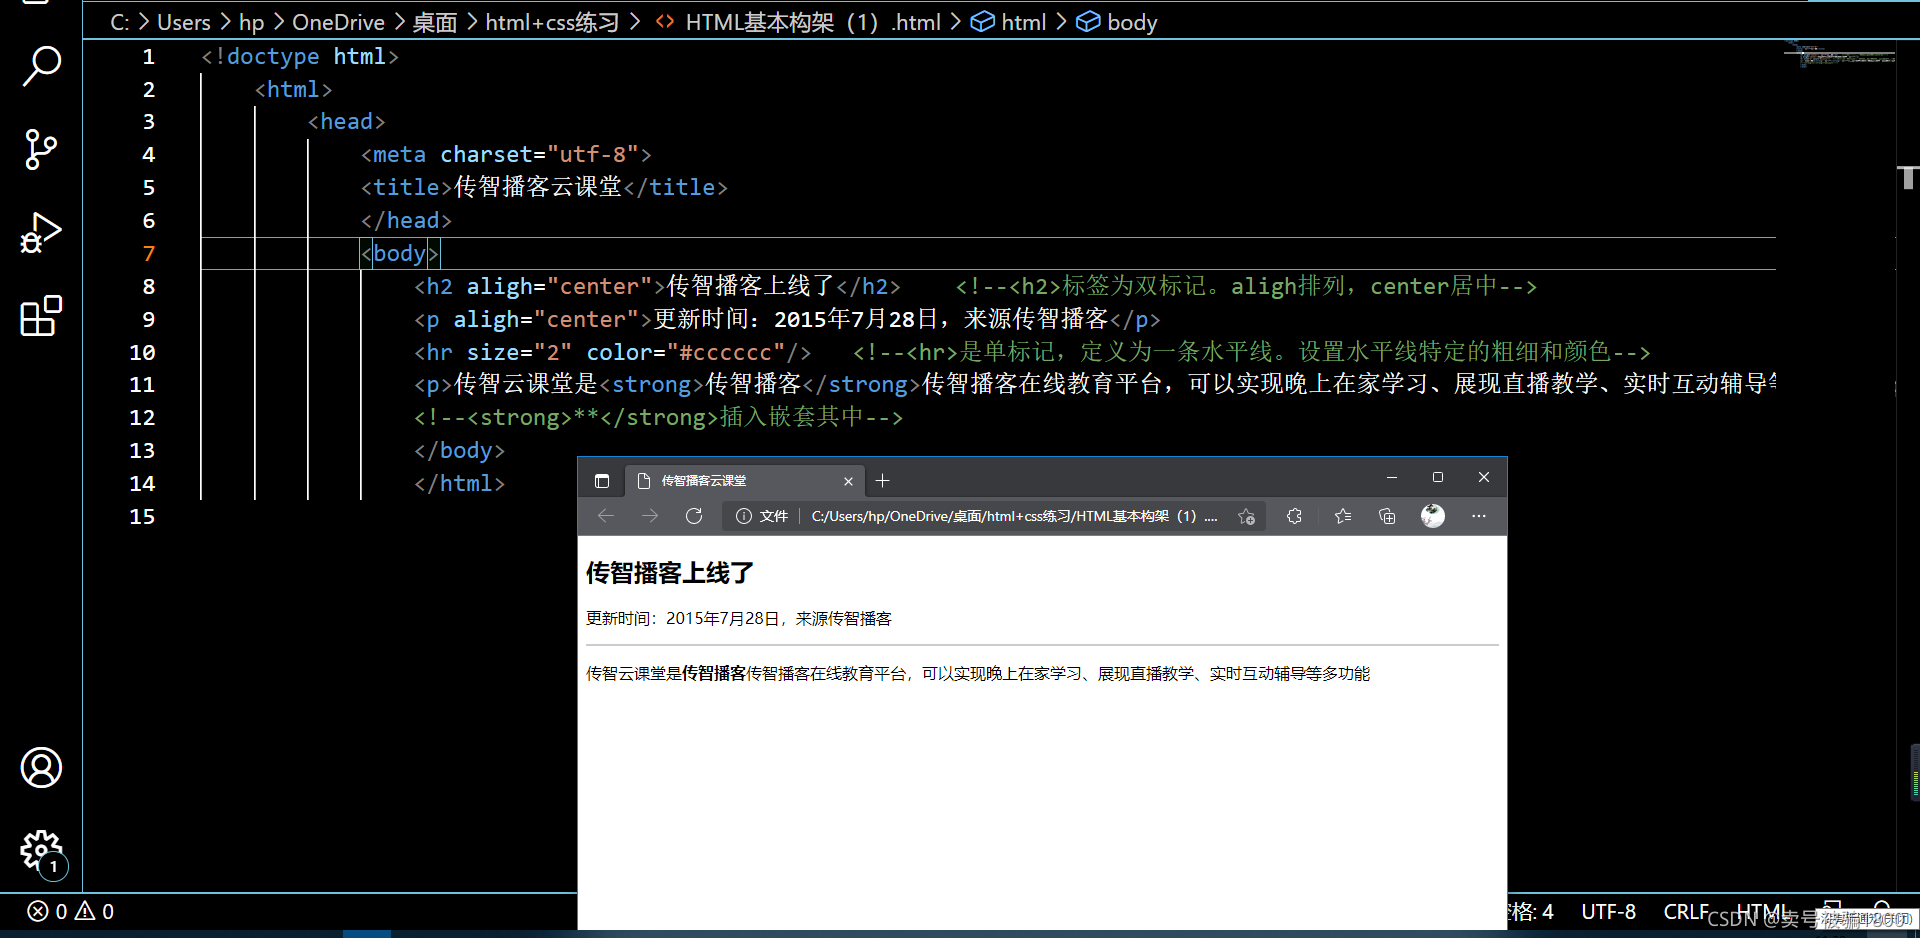
Task: Select the 桌面 breadcrumb
Action: click(x=435, y=22)
